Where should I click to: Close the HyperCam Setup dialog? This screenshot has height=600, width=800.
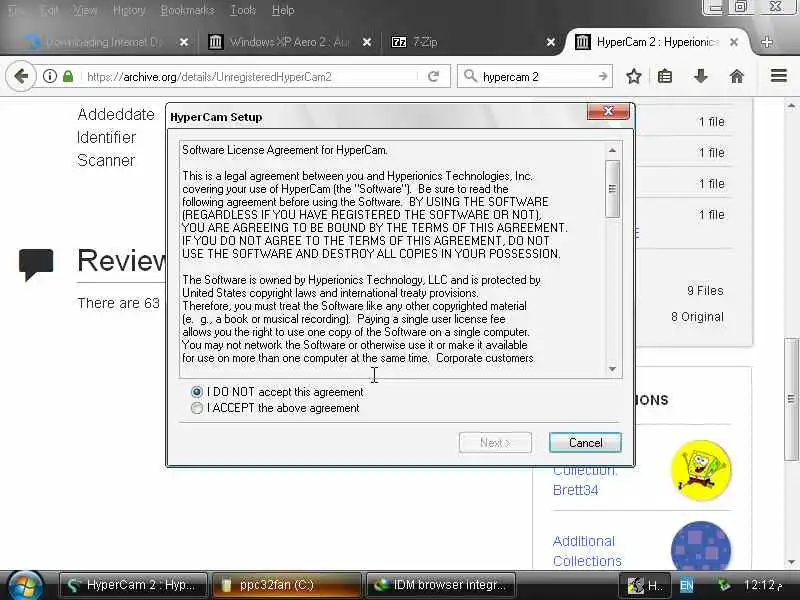click(608, 111)
